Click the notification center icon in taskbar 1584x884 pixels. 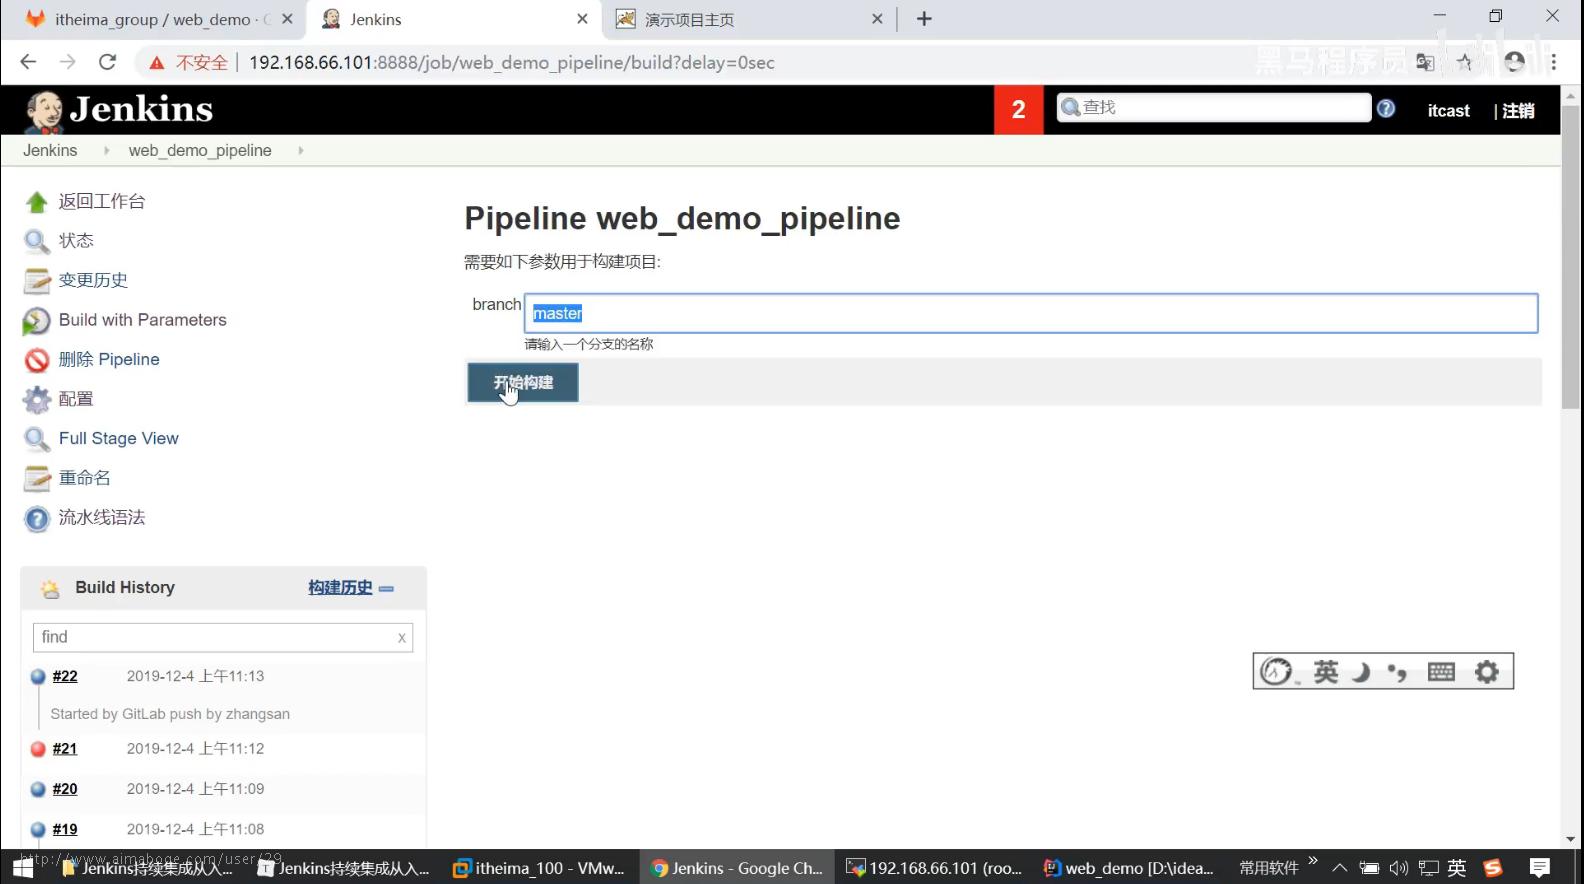[x=1540, y=868]
